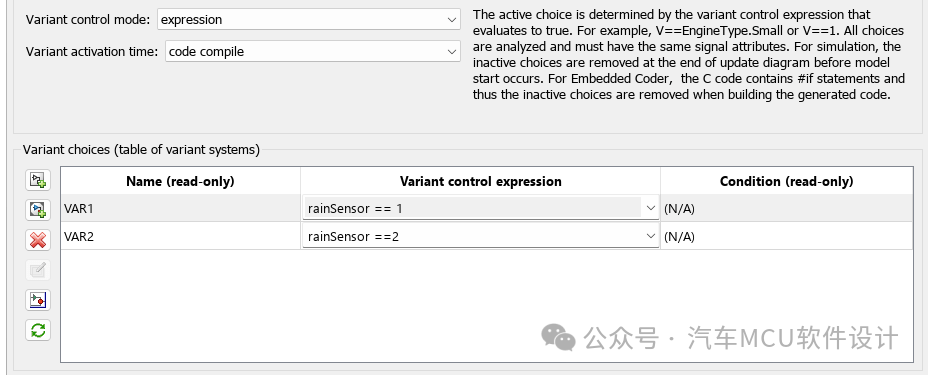
Task: Select the (N/A) condition cell for VAR1
Action: pos(787,208)
